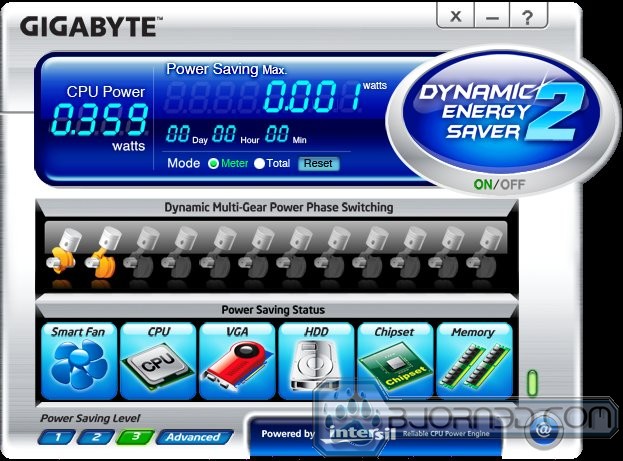Select Total mode radio button
623x461 pixels.
[x=259, y=163]
